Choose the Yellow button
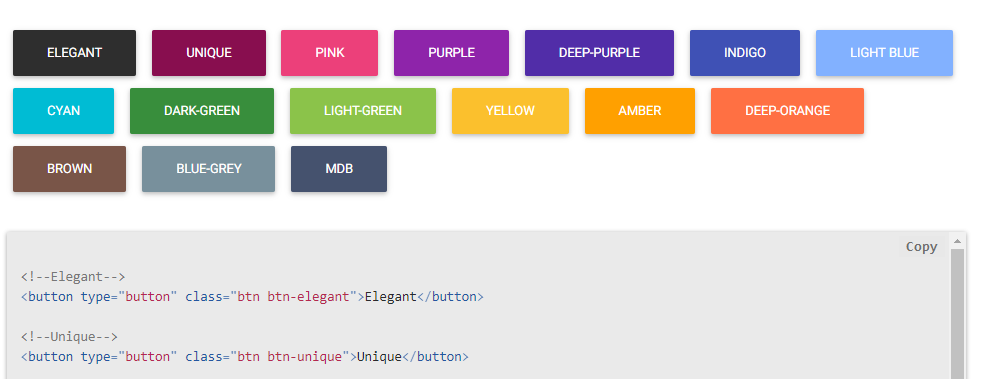 (x=510, y=111)
